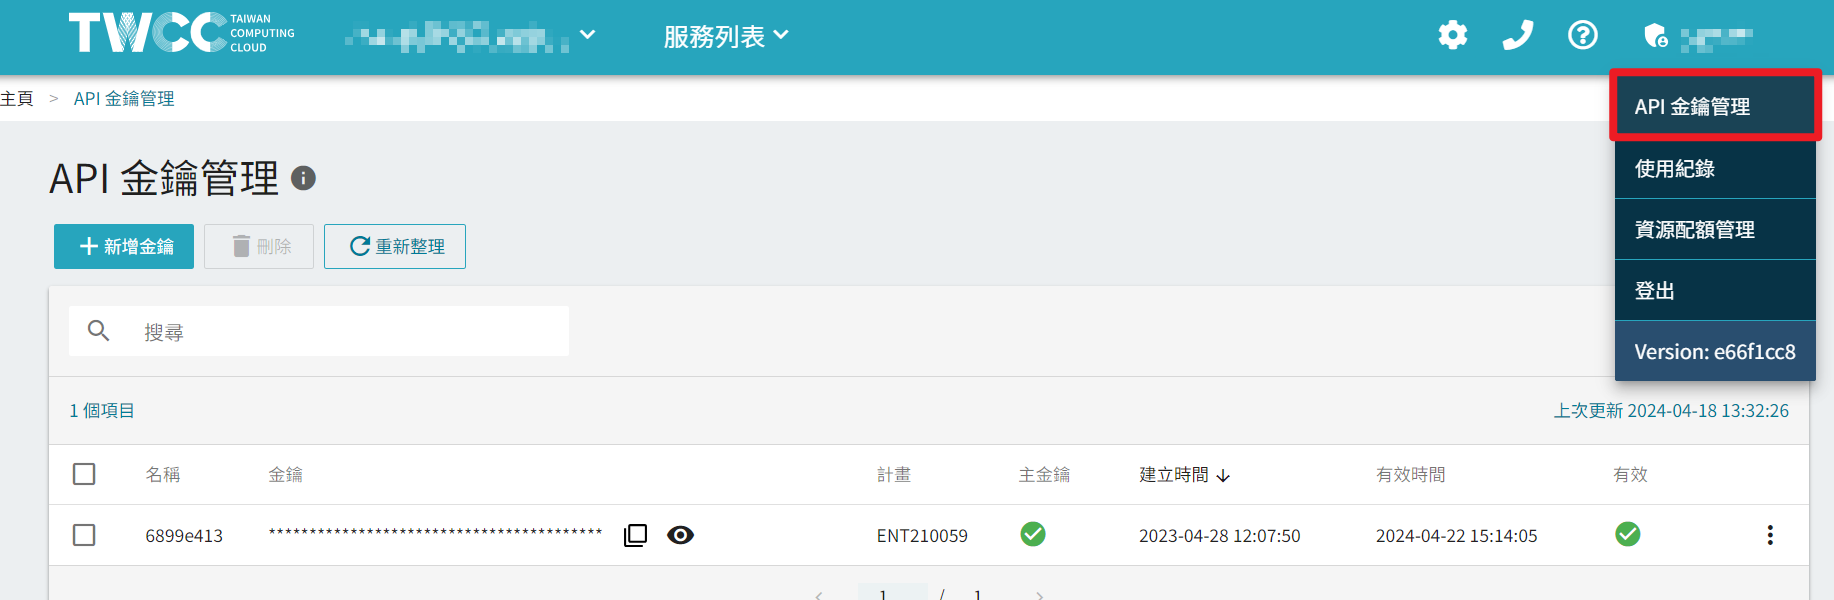The image size is (1834, 600).
Task: Click the project cell ENT210059
Action: (x=922, y=535)
